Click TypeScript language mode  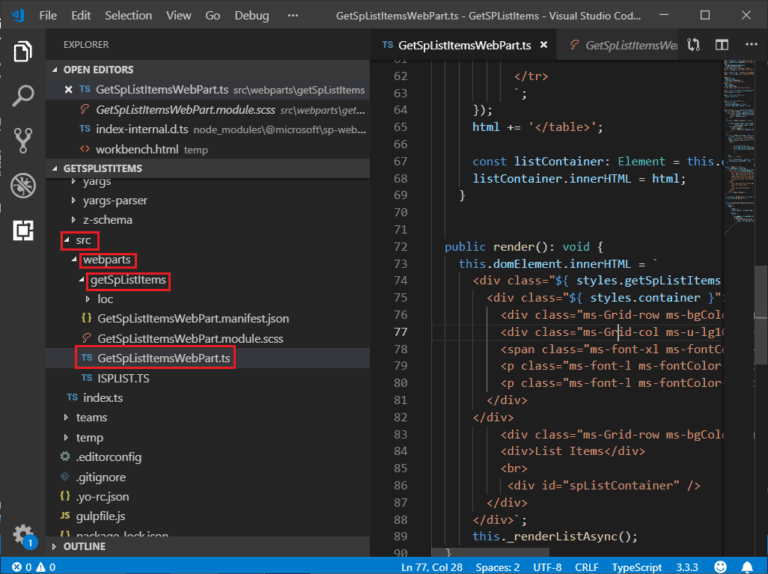(636, 567)
